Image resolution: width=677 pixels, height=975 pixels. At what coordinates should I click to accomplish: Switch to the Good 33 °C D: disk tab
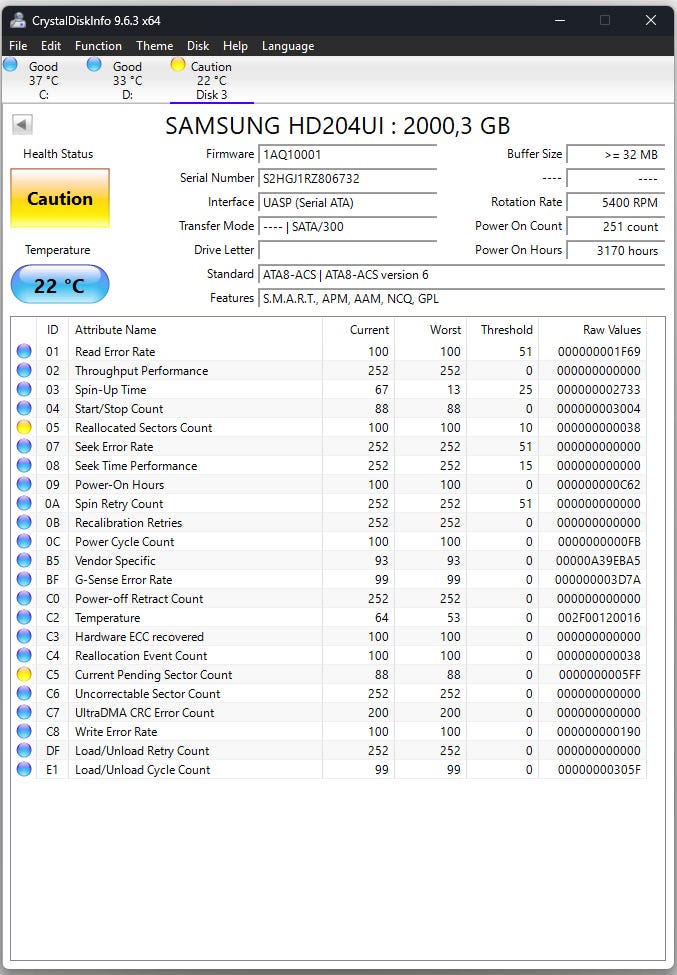click(x=127, y=80)
